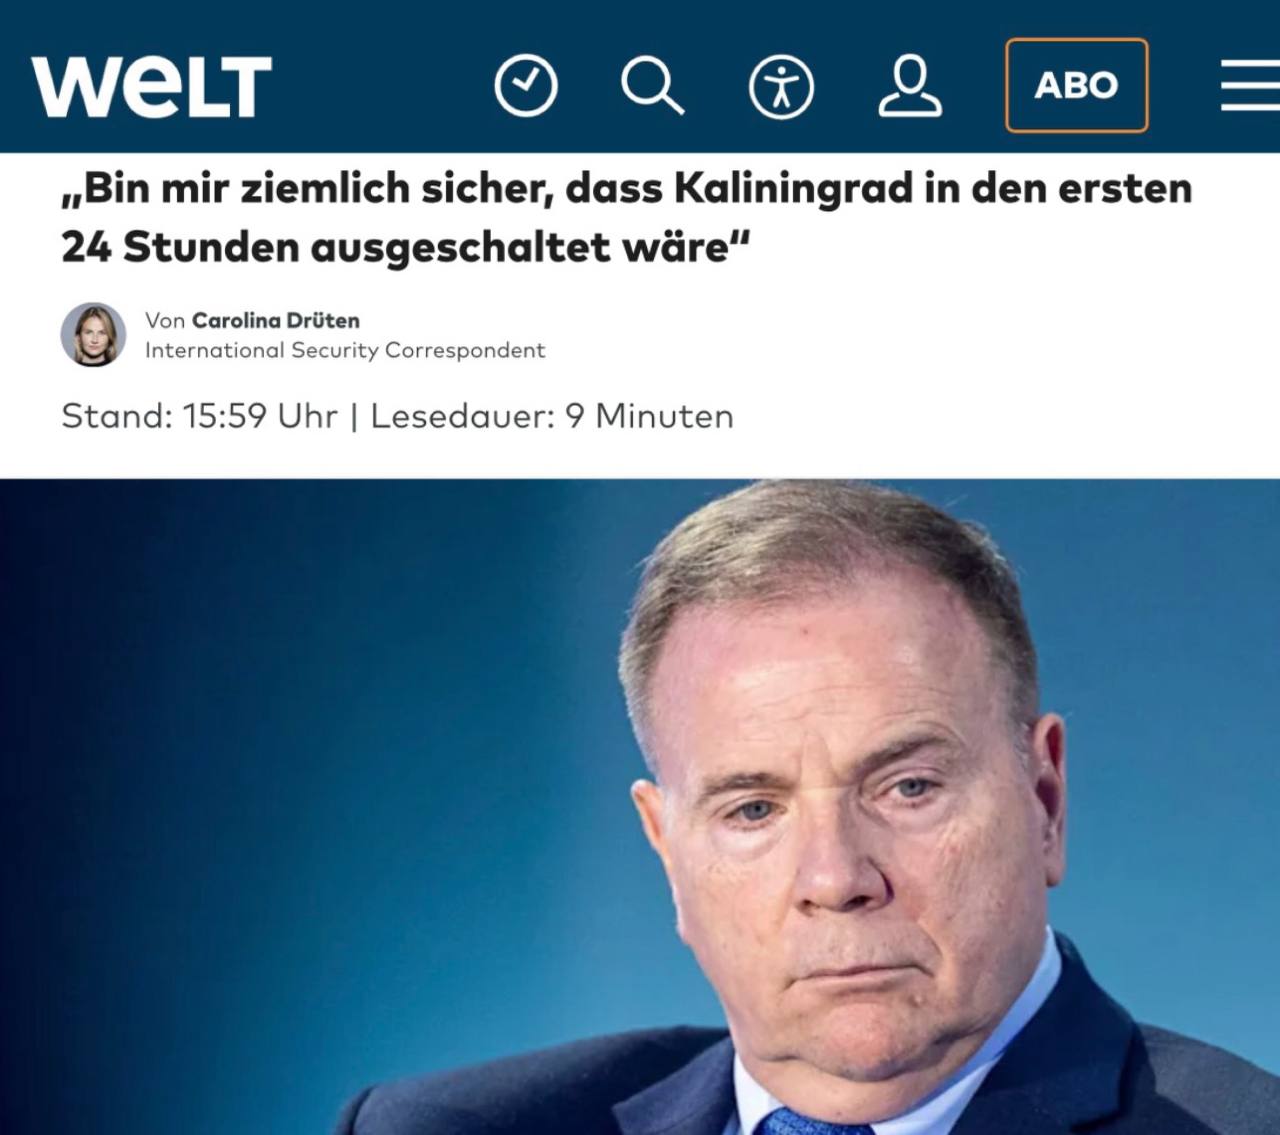Click the ABO subscription button
Image resolution: width=1280 pixels, height=1135 pixels.
click(x=1076, y=85)
